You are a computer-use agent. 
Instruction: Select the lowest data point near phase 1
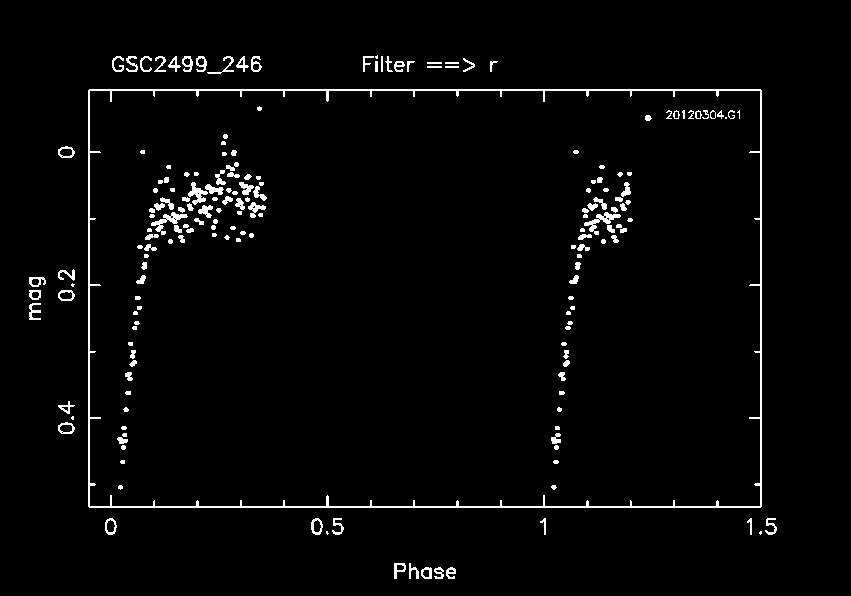click(x=553, y=487)
